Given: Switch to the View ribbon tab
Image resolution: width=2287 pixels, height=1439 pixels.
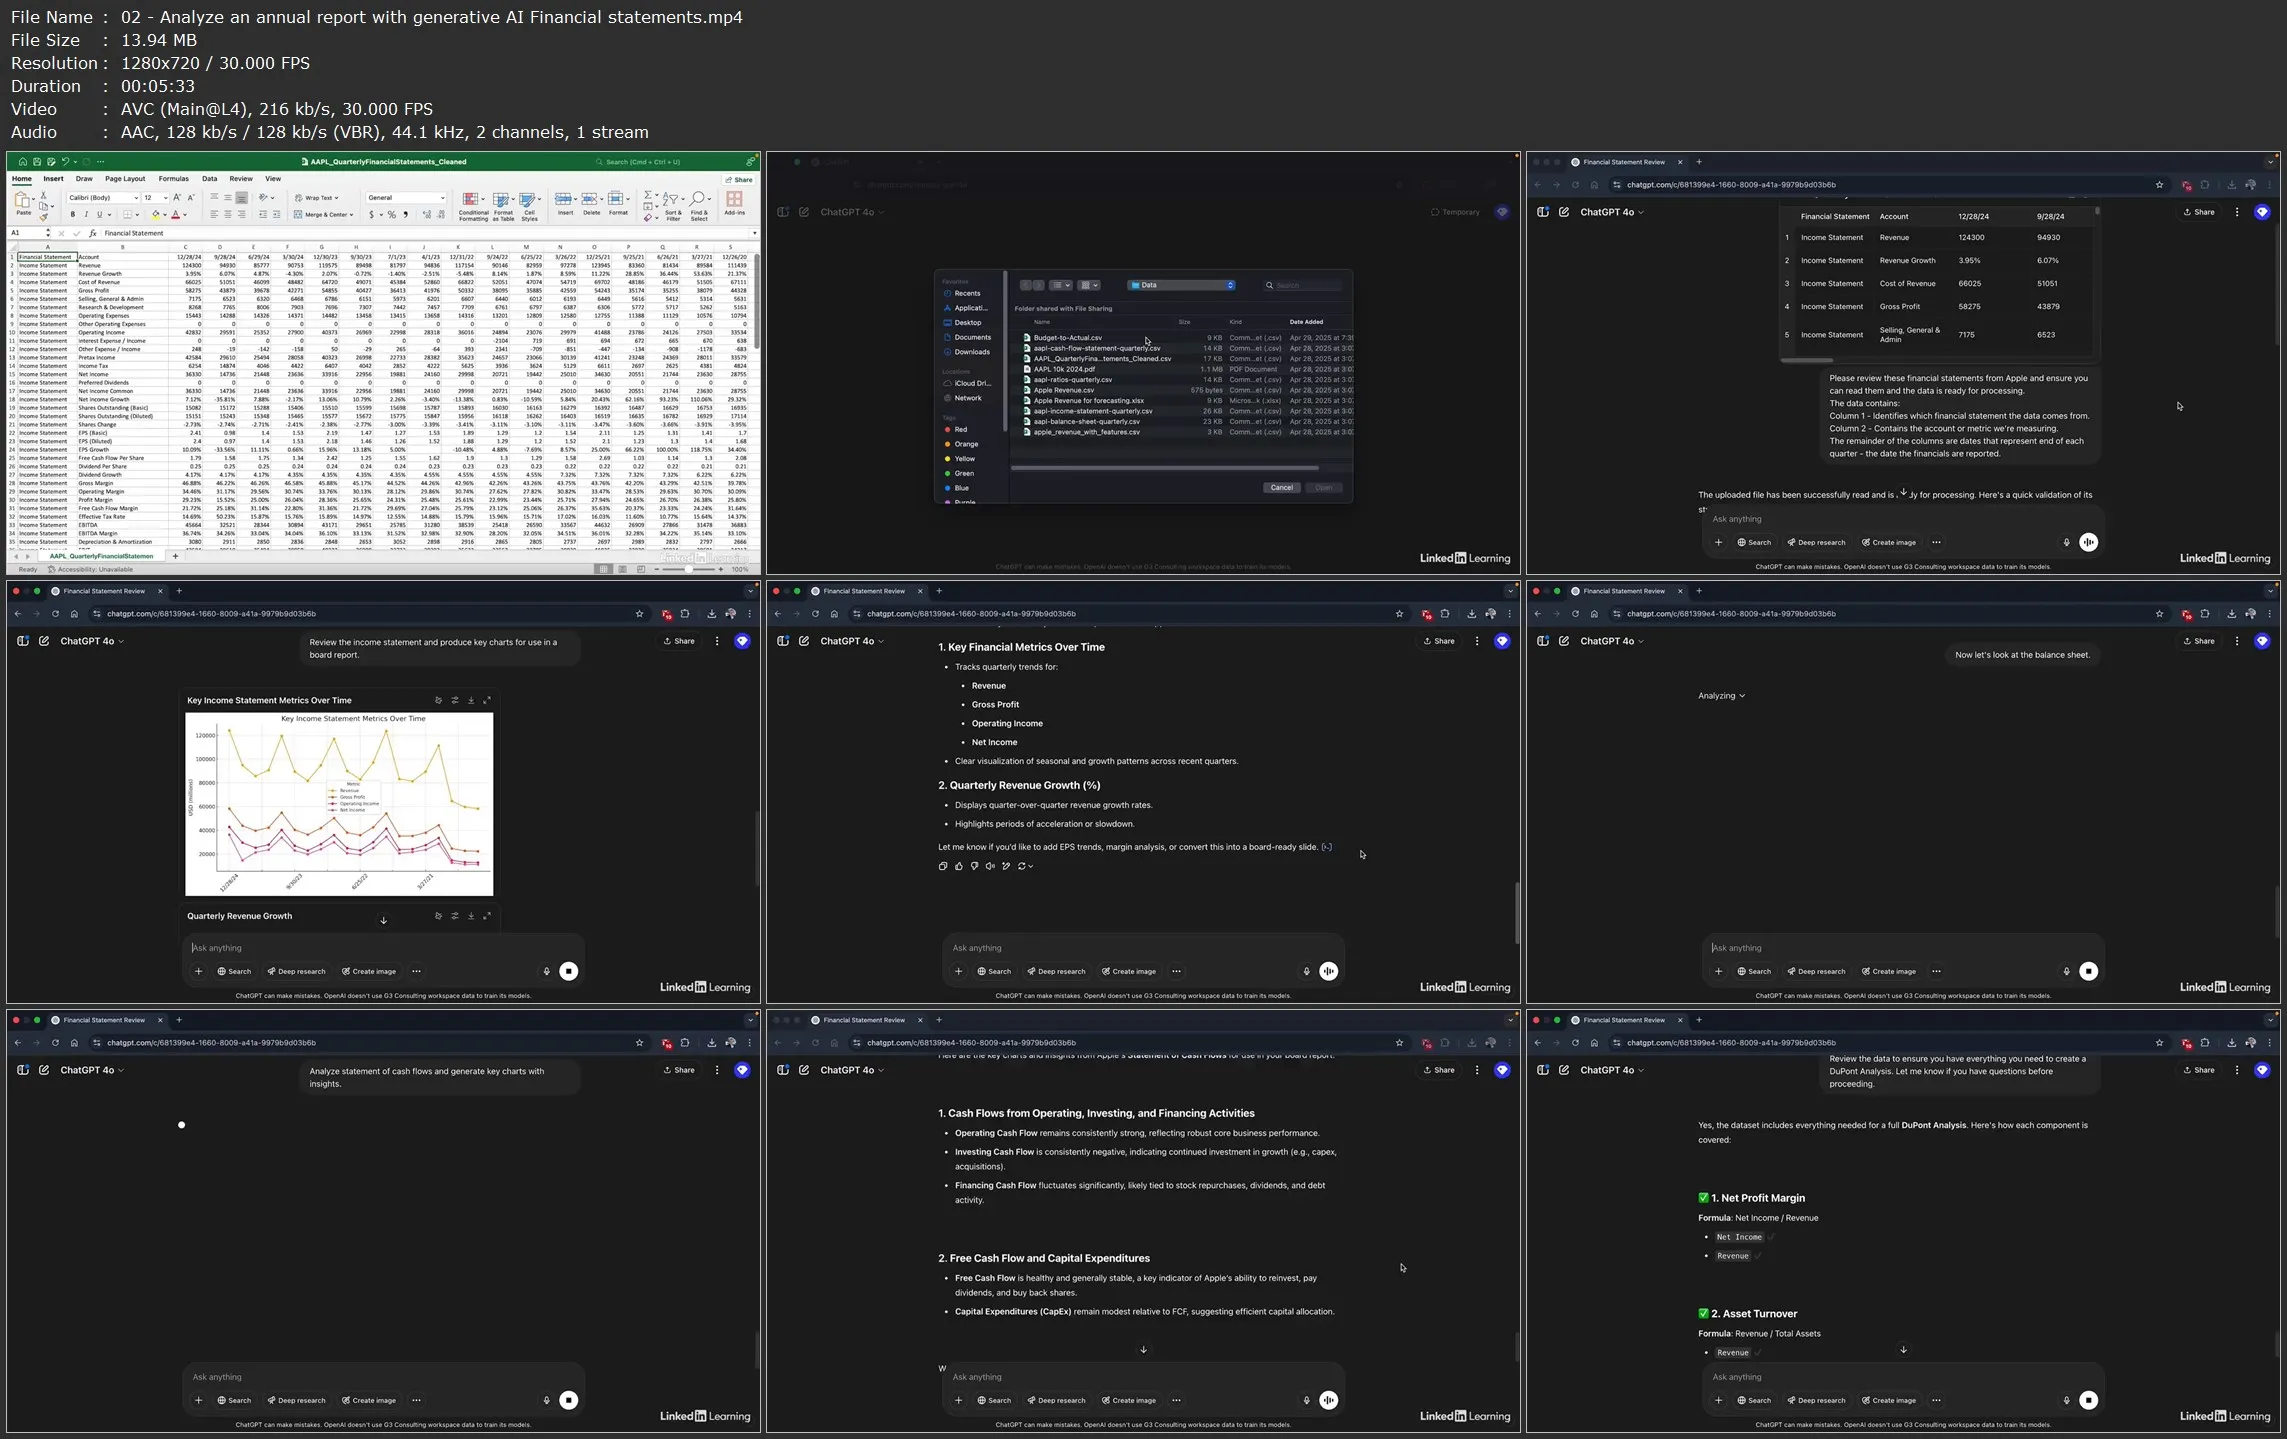Looking at the screenshot, I should (272, 179).
